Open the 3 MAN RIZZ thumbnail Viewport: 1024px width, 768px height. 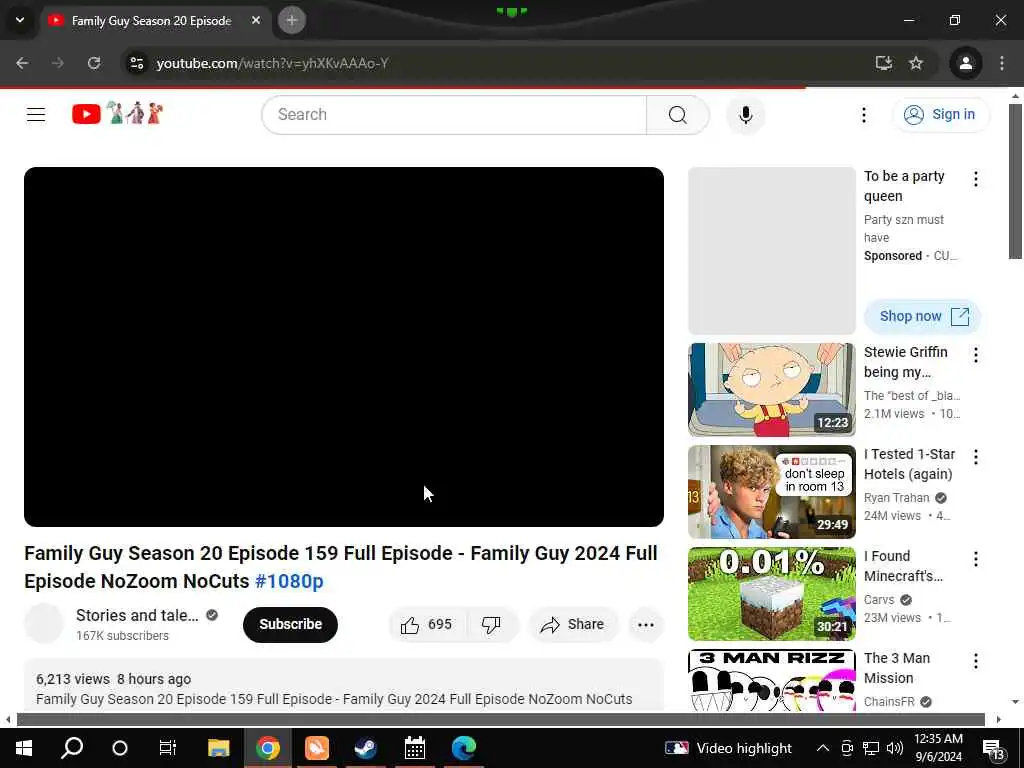coord(771,680)
